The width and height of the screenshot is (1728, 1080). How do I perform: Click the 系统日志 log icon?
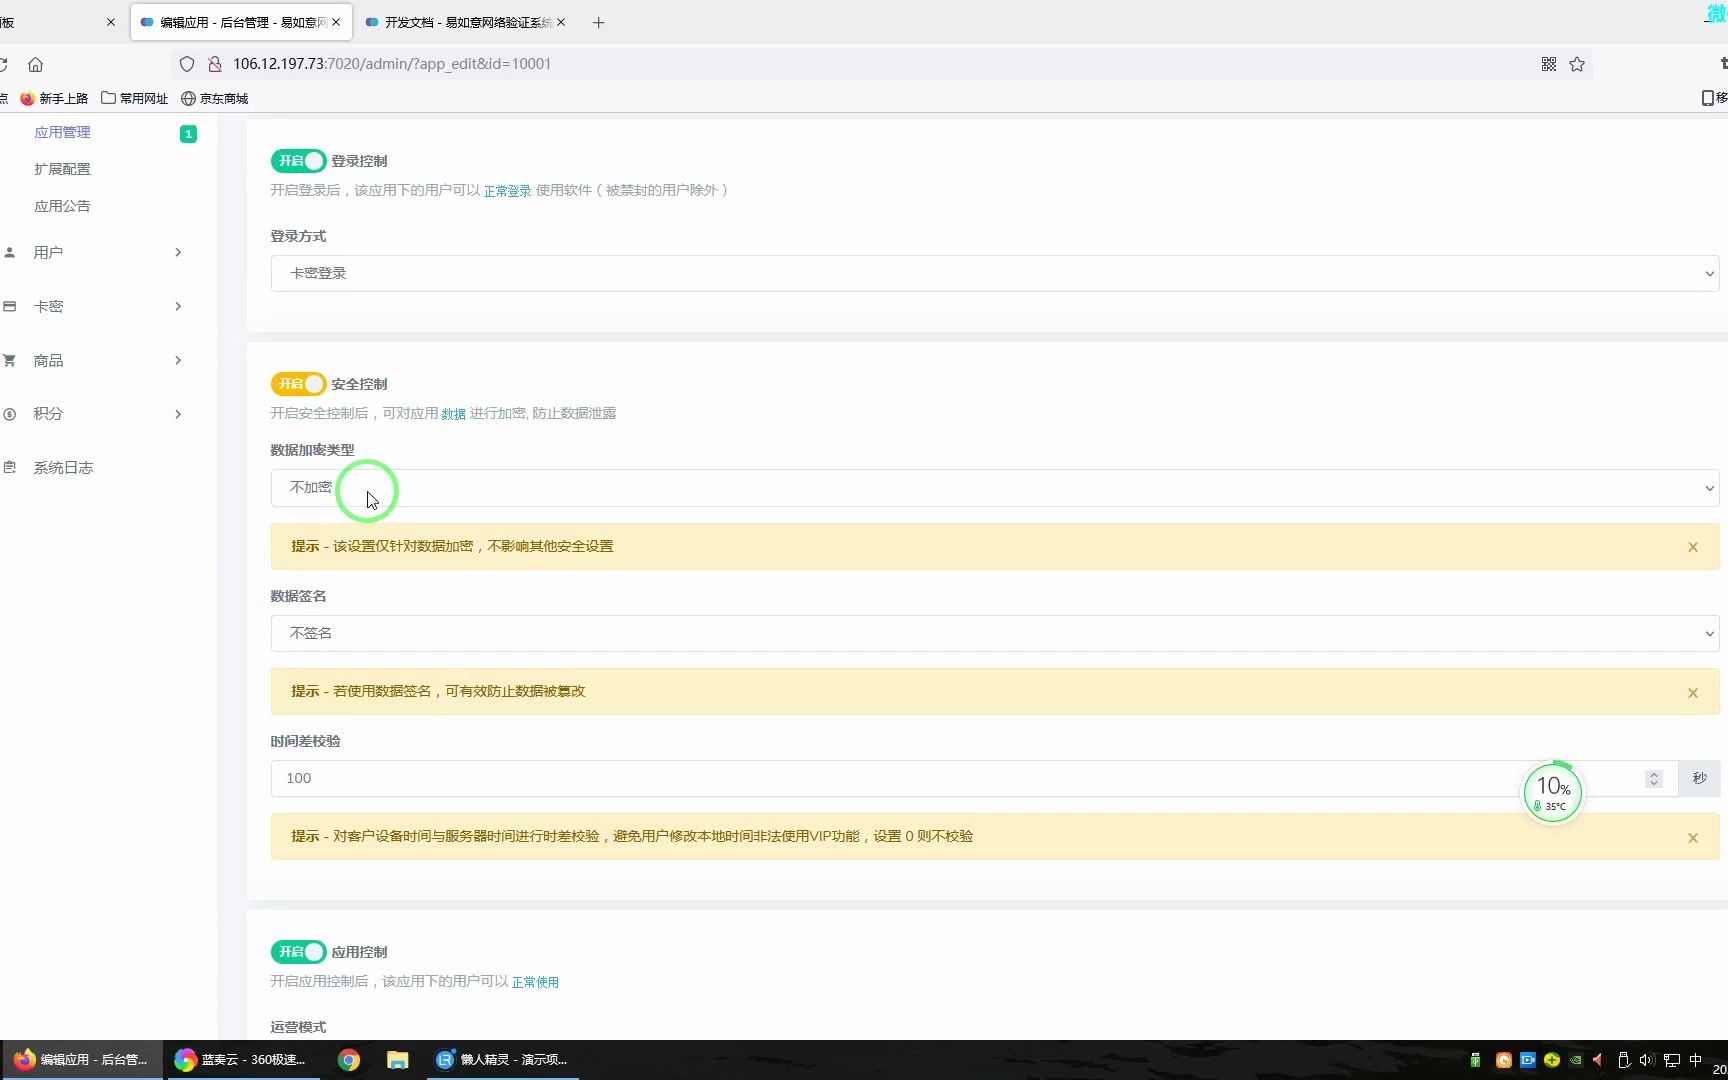click(10, 467)
